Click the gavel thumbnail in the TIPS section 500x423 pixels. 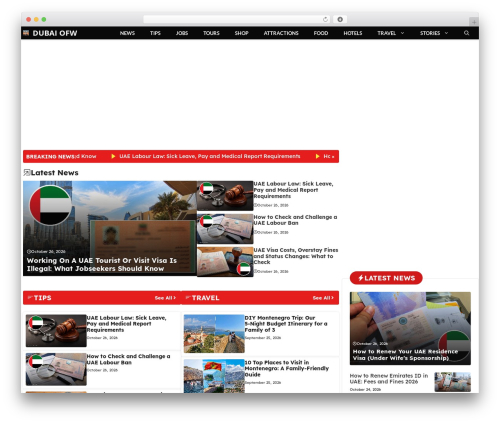coord(56,331)
